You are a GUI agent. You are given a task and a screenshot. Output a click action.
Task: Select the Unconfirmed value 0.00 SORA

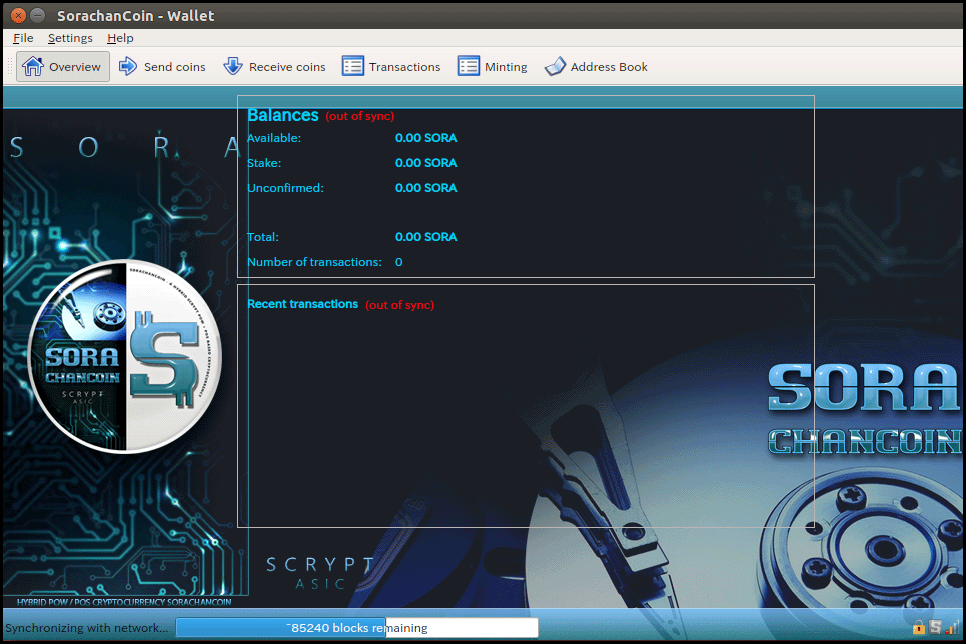point(426,188)
